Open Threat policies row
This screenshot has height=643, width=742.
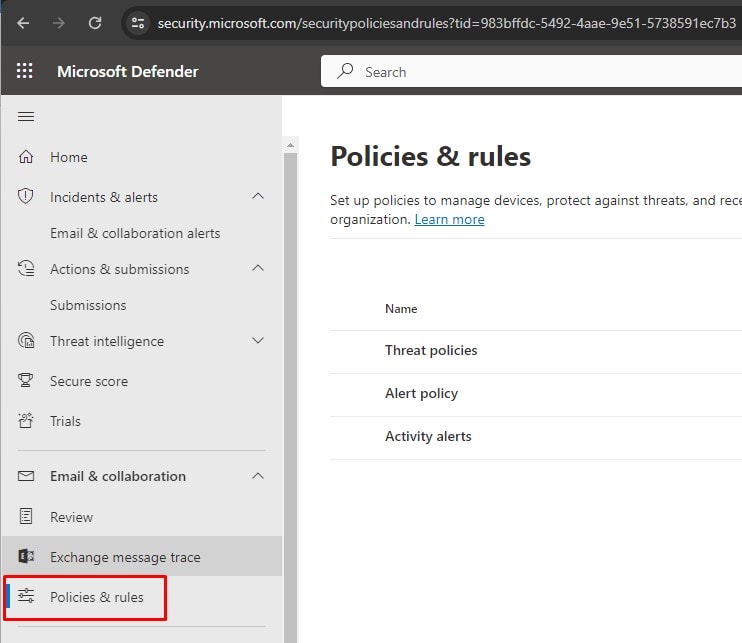click(536, 350)
